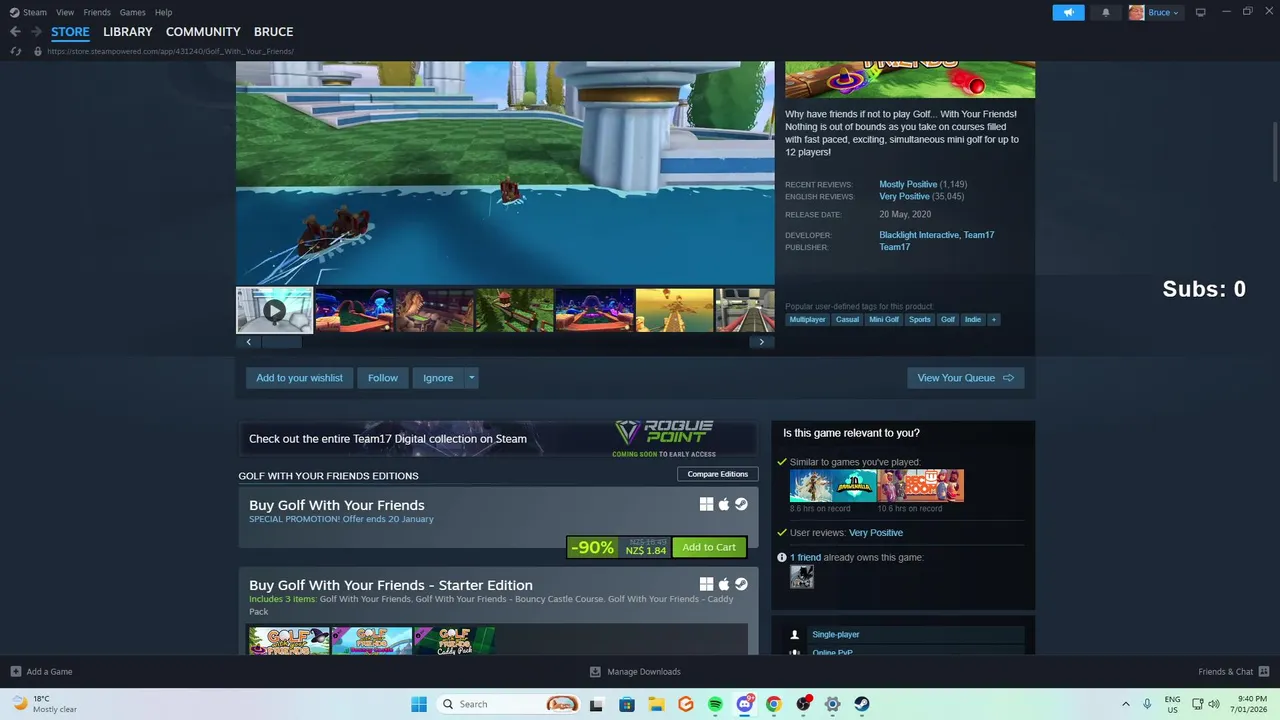Click the Caddy Pack item thumbnail

click(x=454, y=640)
